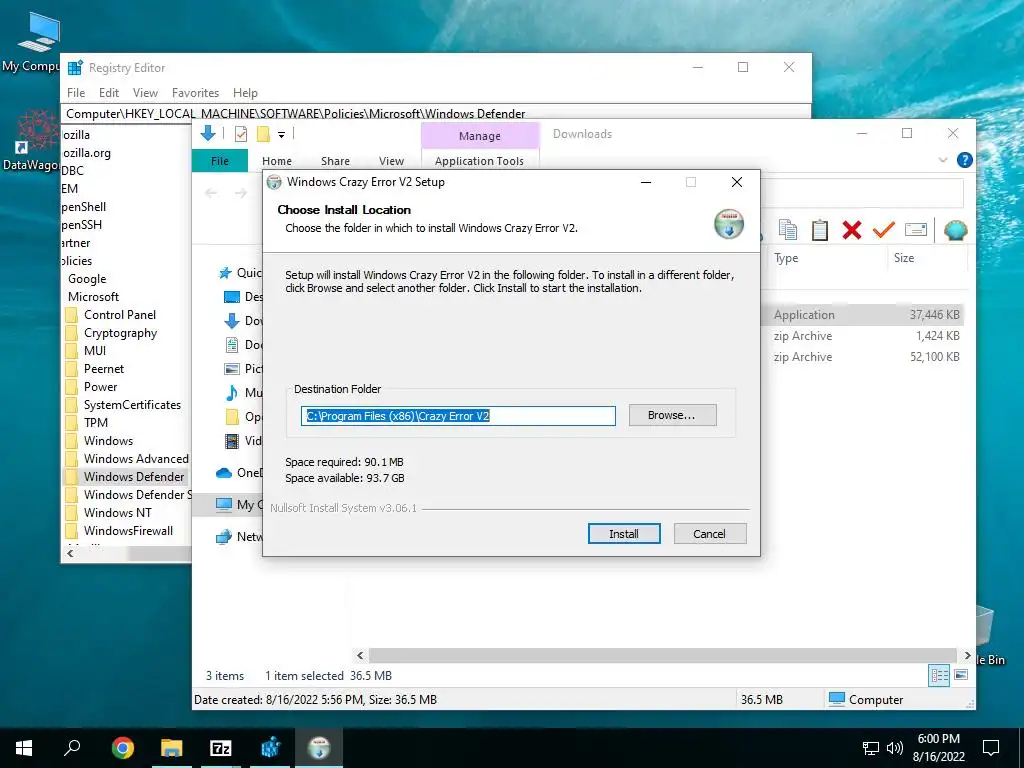This screenshot has width=1024, height=768.
Task: Select Control Panel key in registry tree
Action: (120, 315)
